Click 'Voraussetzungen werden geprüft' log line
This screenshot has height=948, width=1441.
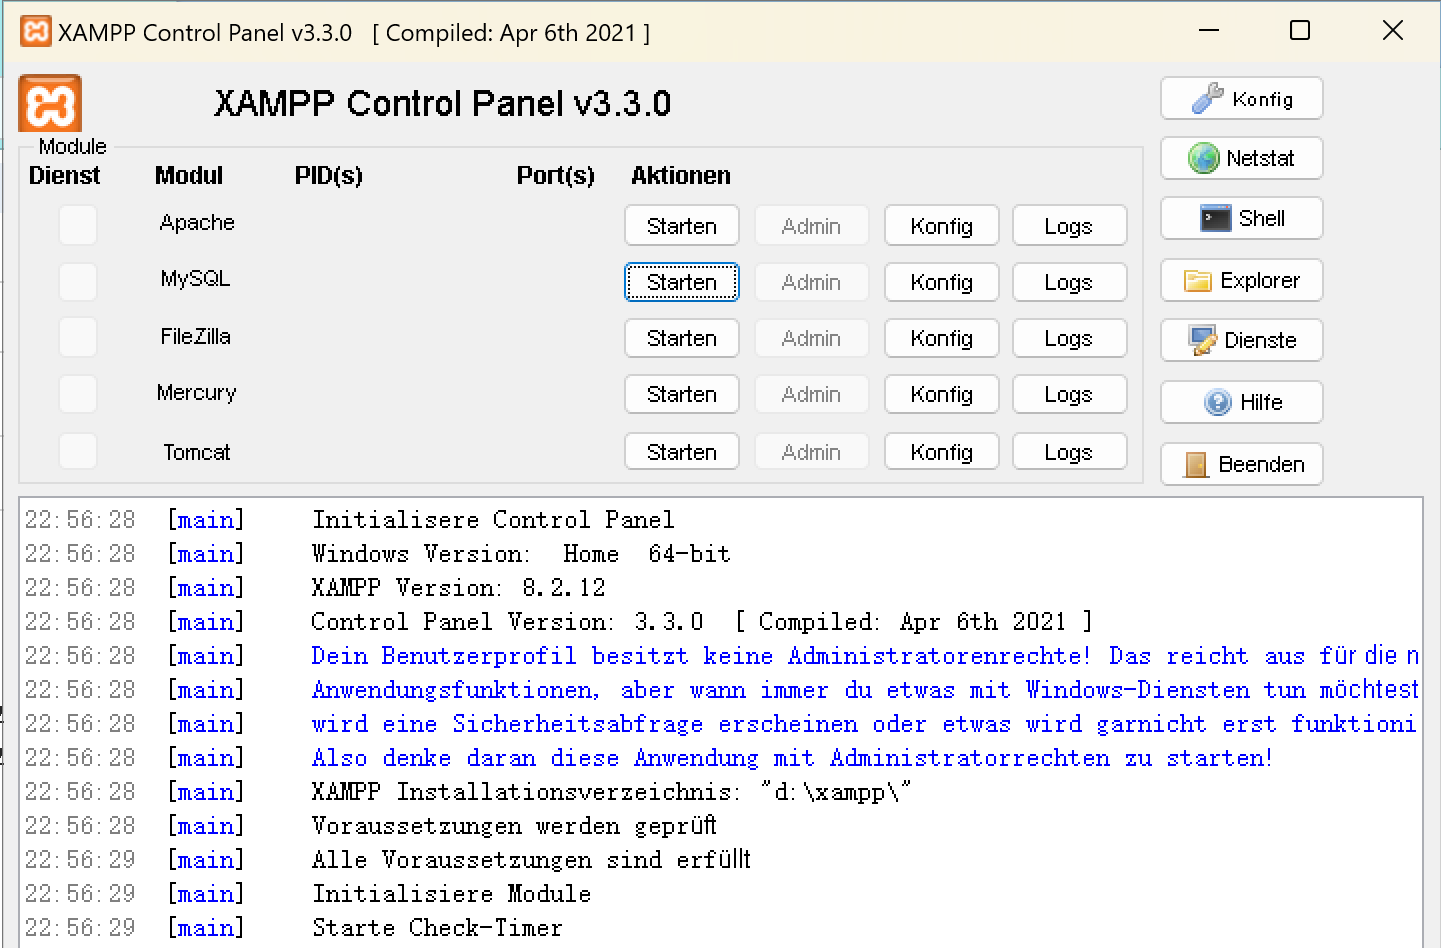coord(514,825)
